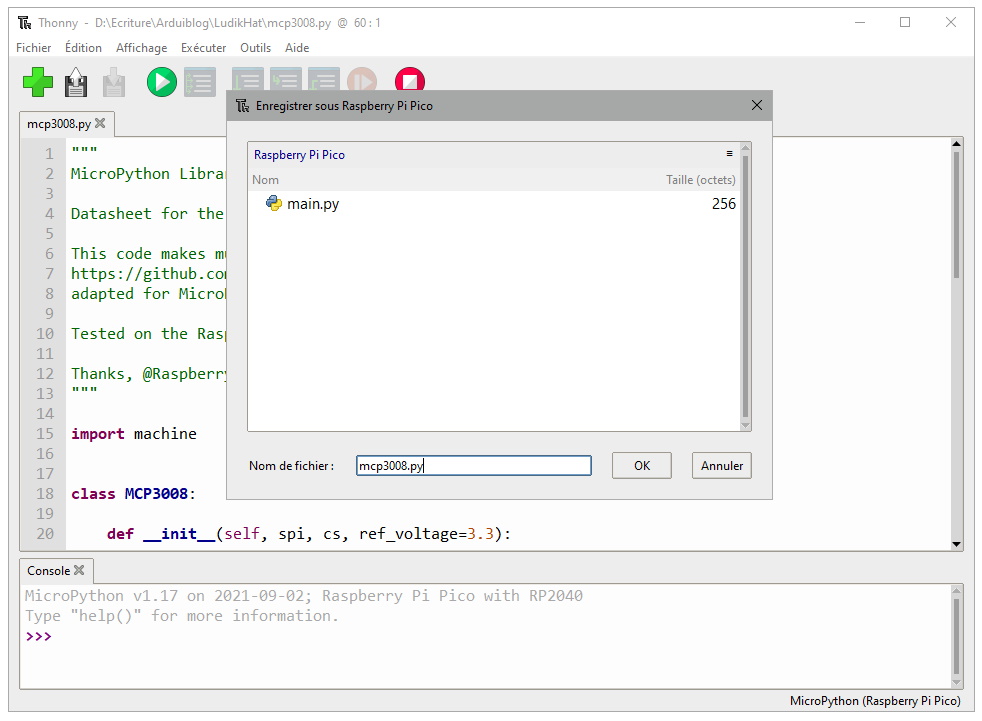The width and height of the screenshot is (982, 721).
Task: Click the grayed-out Save file icon
Action: [114, 82]
